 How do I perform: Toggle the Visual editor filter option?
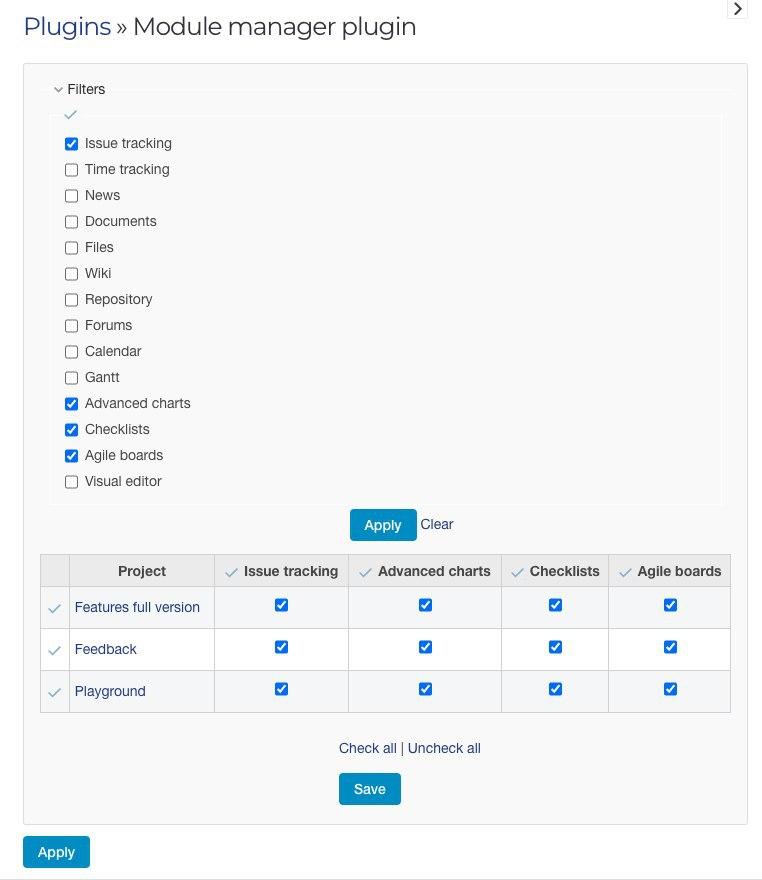tap(71, 481)
